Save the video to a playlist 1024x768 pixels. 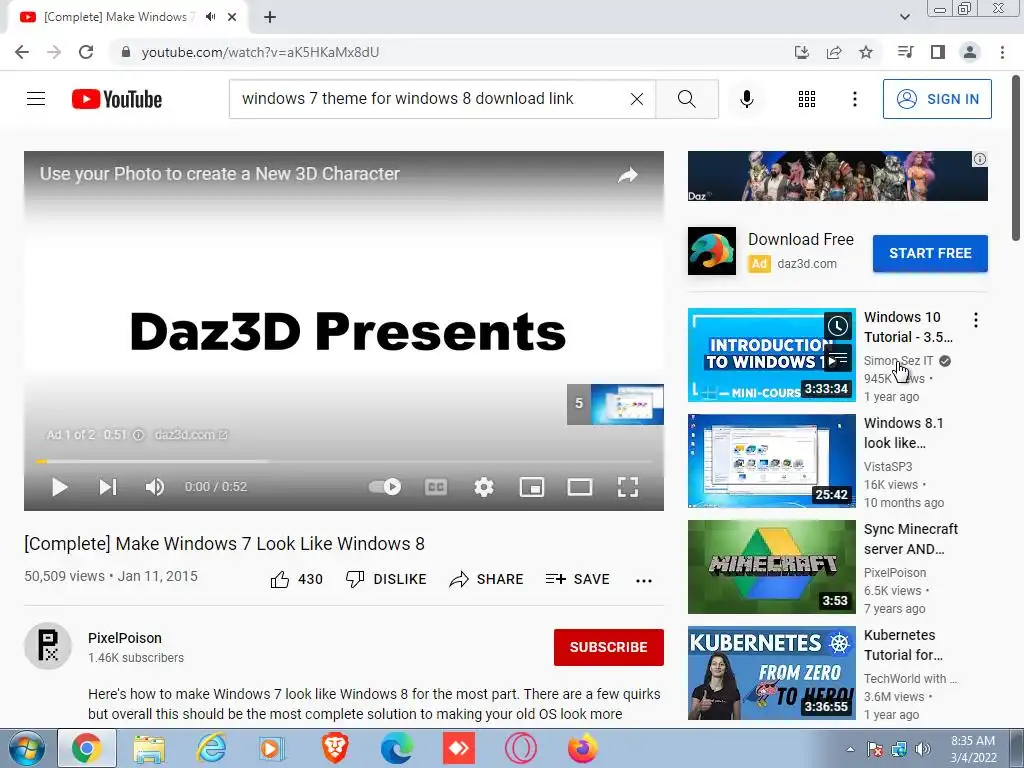click(x=578, y=579)
